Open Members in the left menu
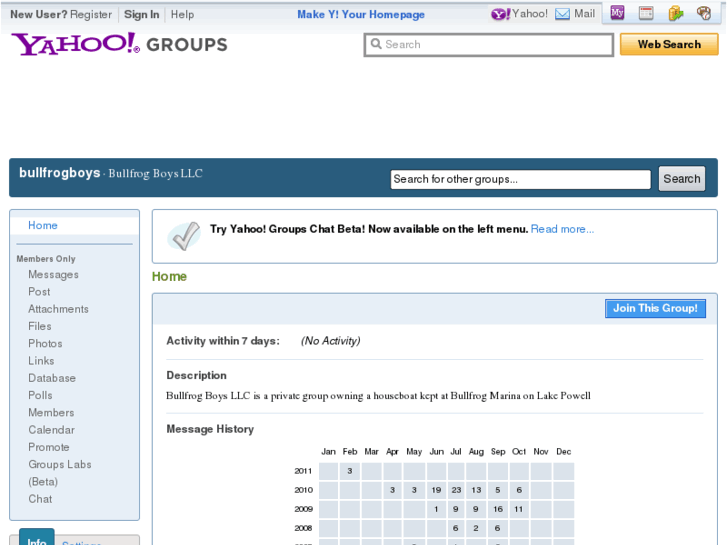This screenshot has width=727, height=545. tap(51, 412)
